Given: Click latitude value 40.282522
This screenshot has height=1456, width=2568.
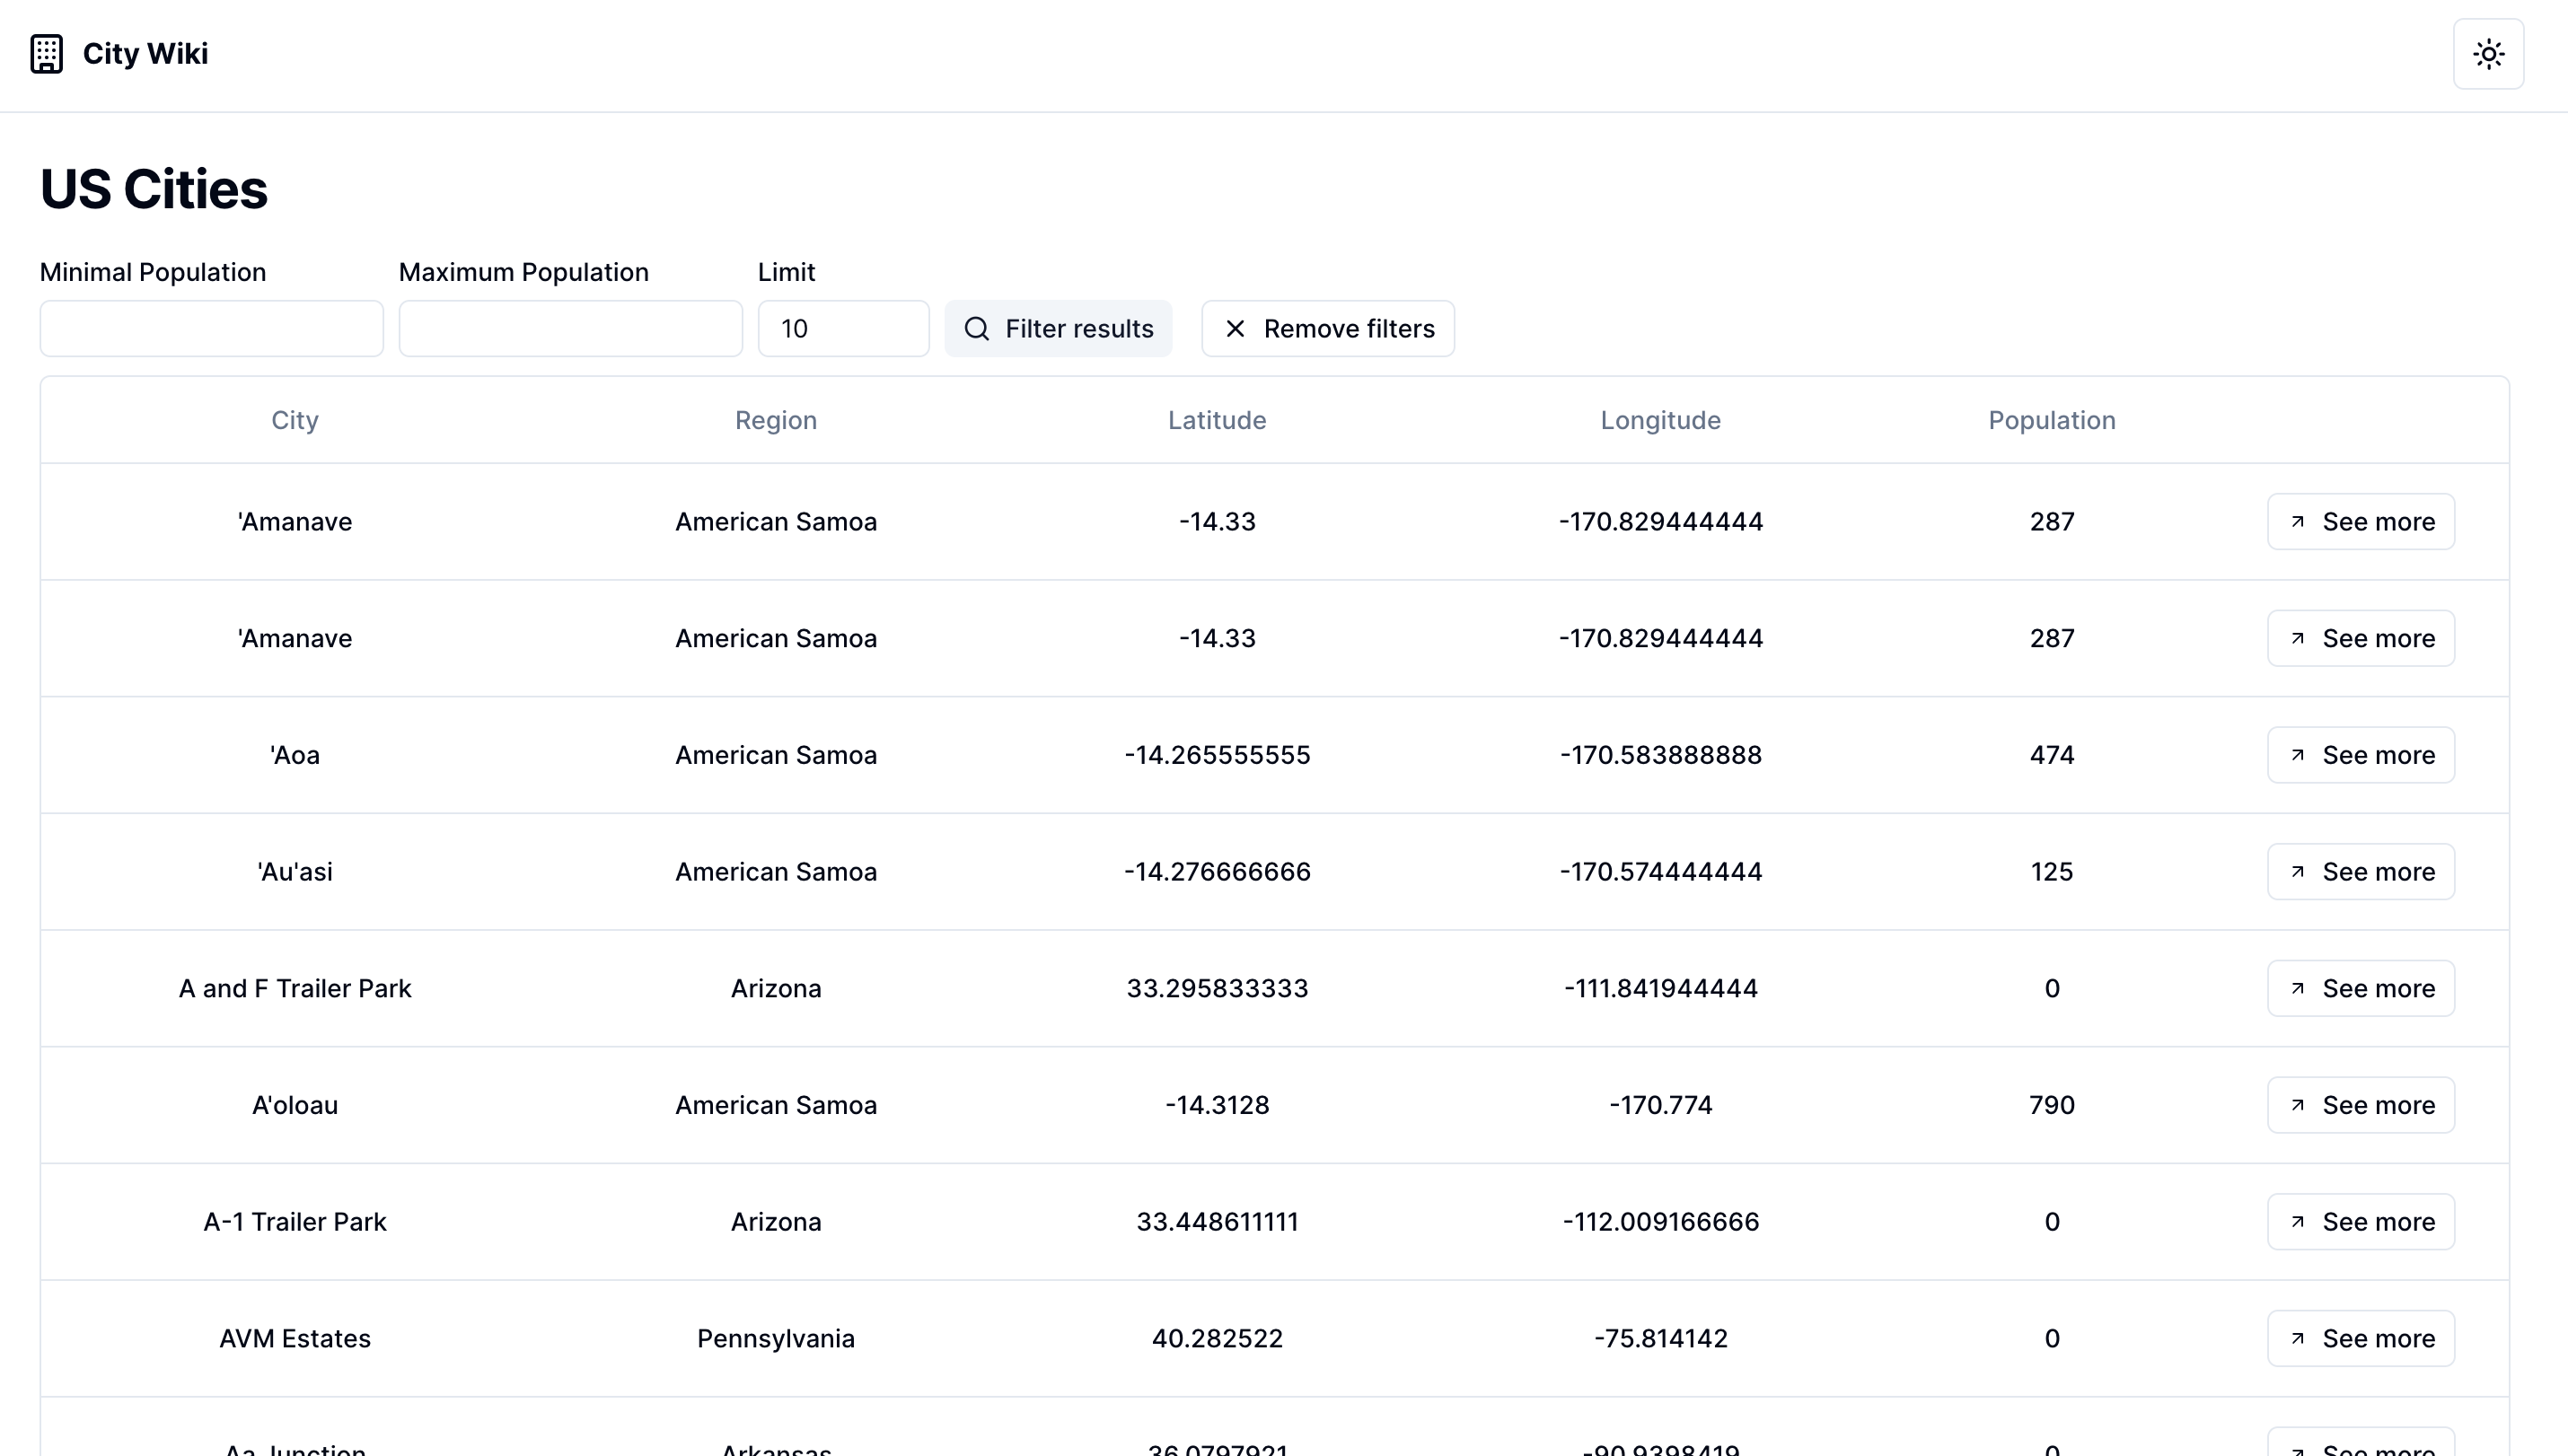Looking at the screenshot, I should [x=1217, y=1338].
